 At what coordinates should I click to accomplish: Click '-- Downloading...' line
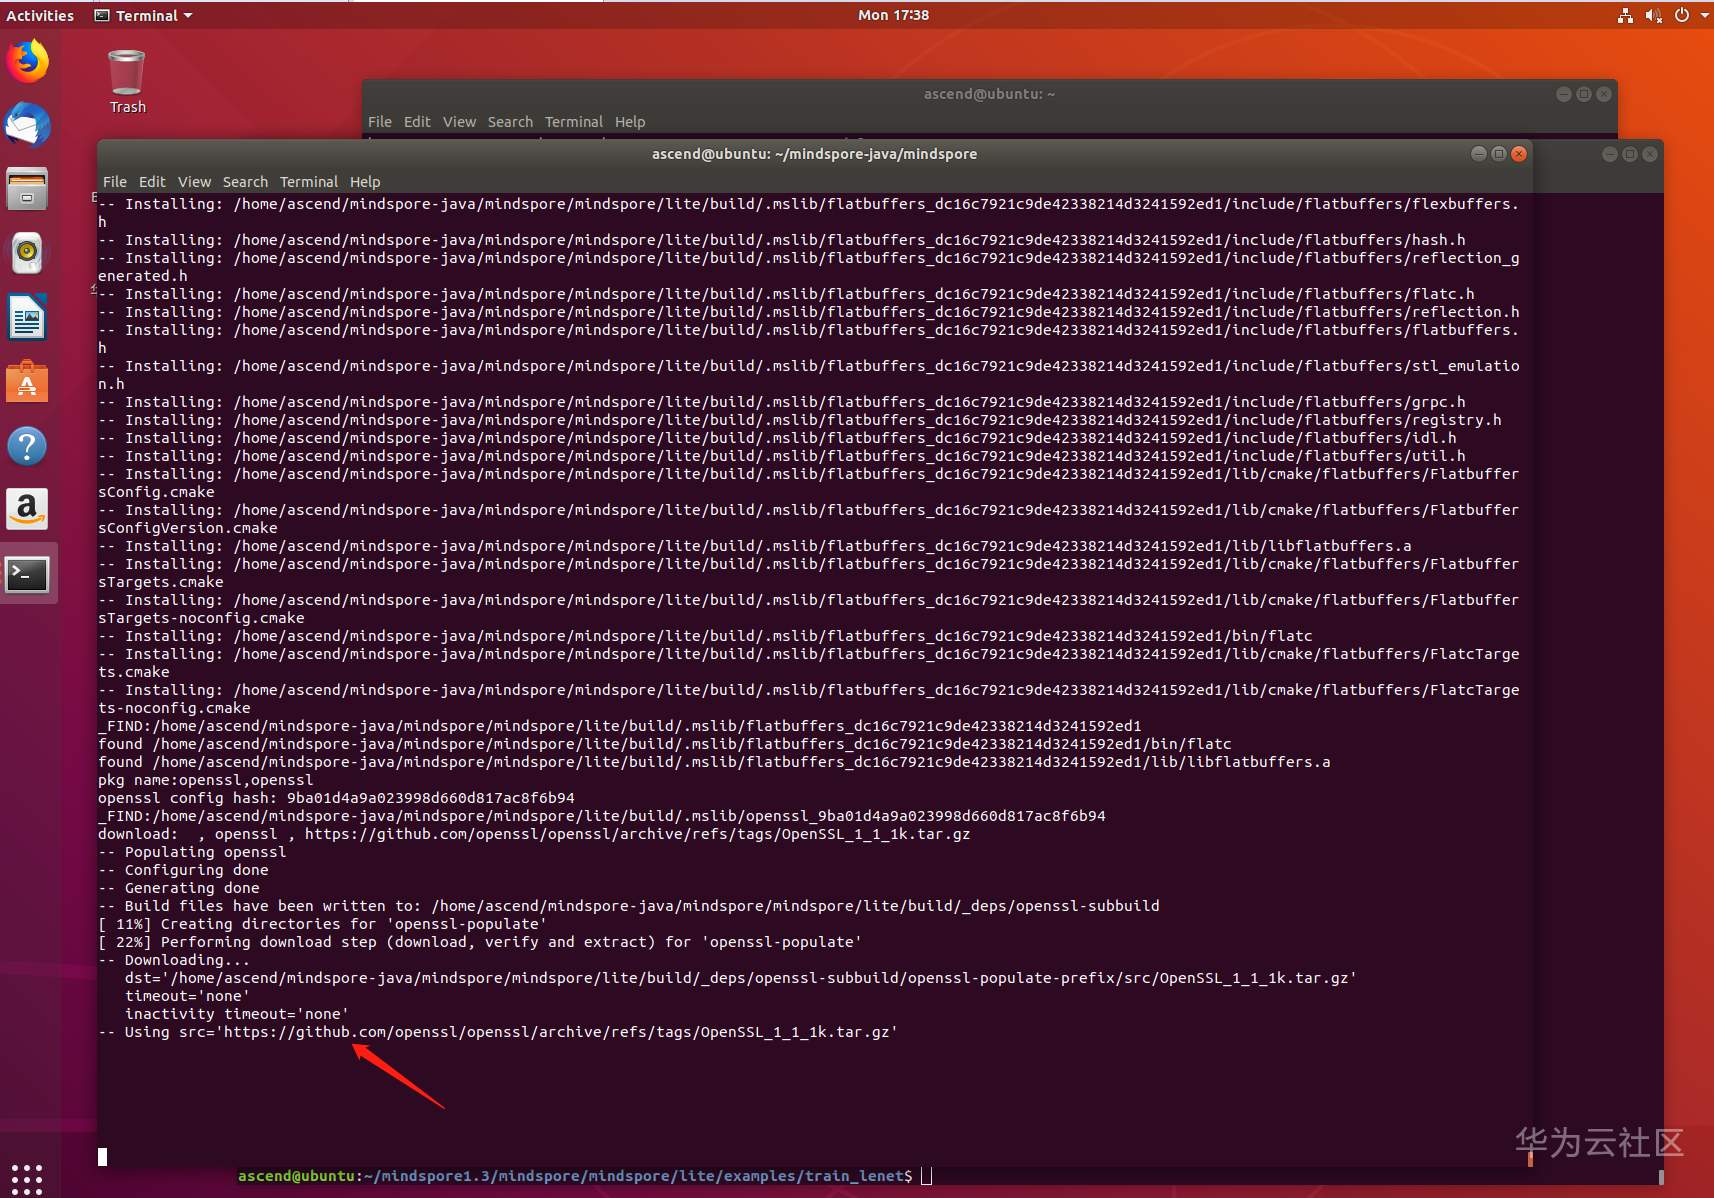coord(174,960)
